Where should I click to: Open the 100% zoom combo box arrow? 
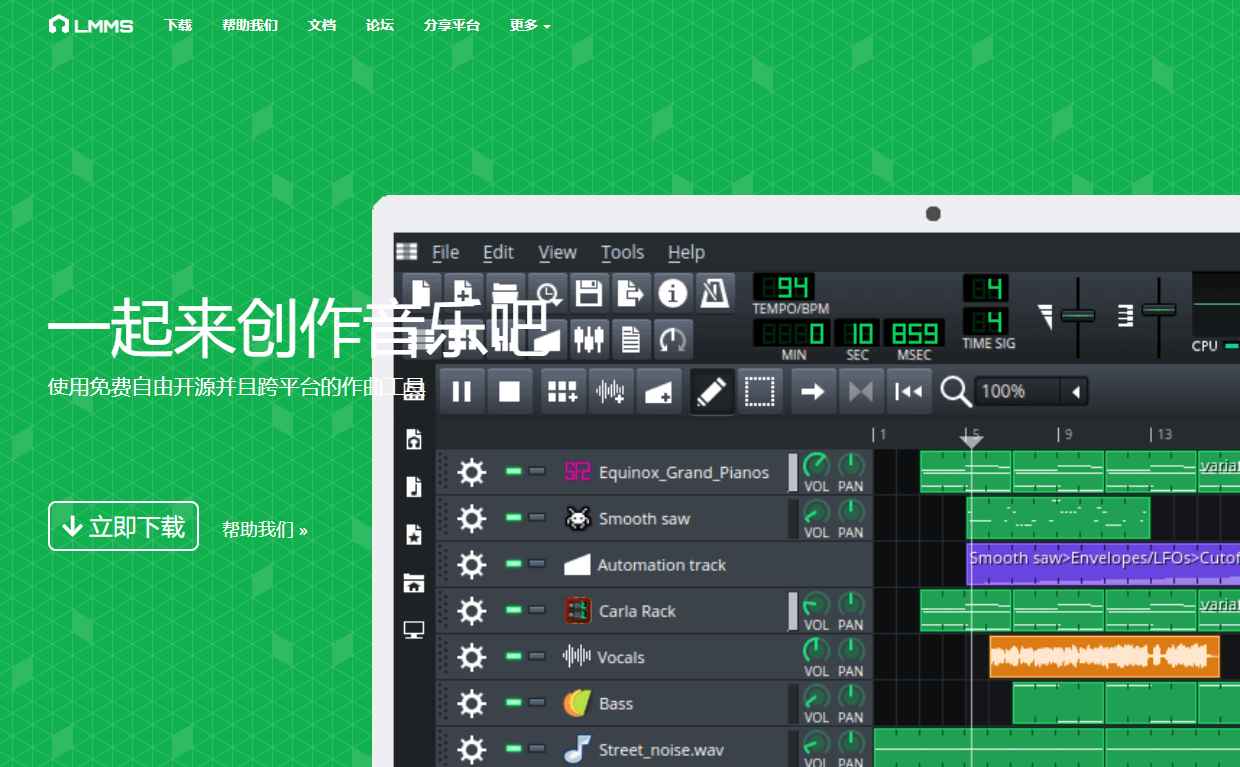click(x=1076, y=392)
